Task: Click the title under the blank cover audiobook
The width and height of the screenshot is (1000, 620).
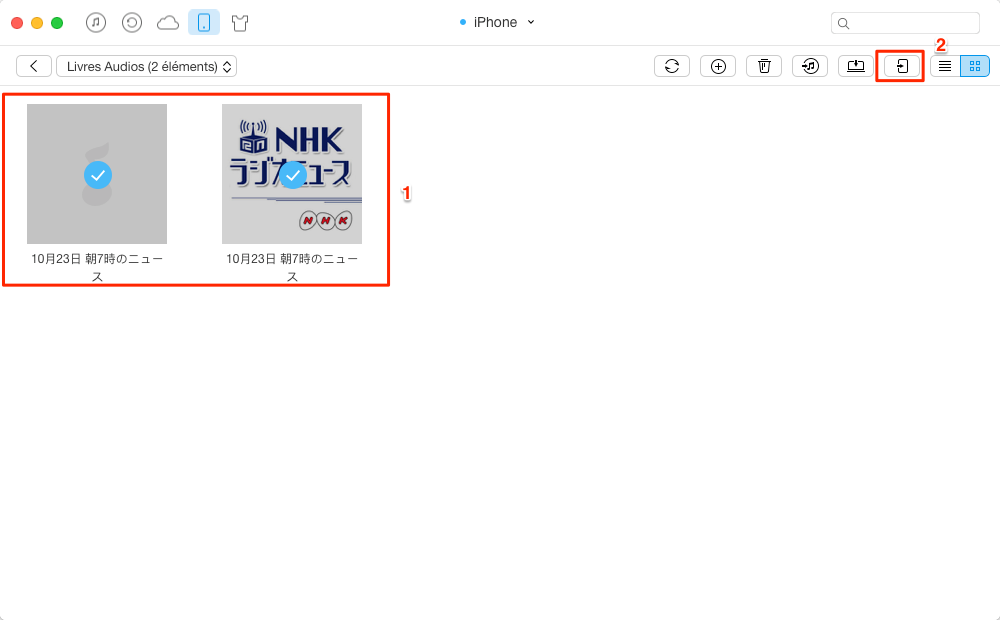Action: tap(97, 267)
